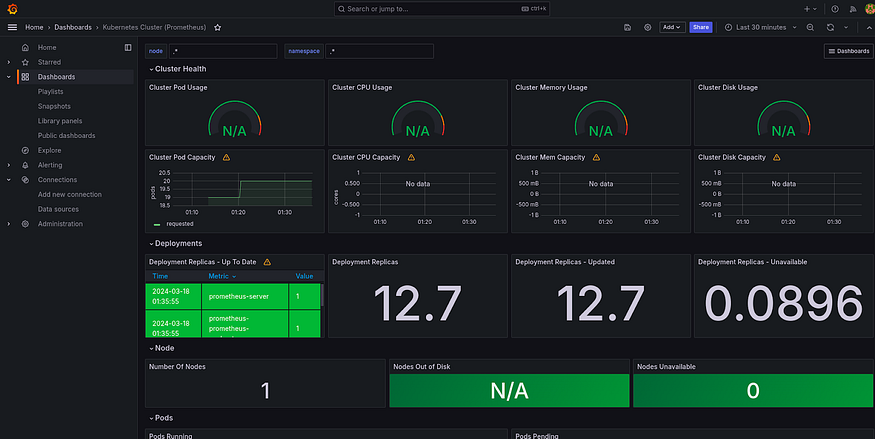The width and height of the screenshot is (875, 439).
Task: Open Explore via the compass icon
Action: point(25,151)
